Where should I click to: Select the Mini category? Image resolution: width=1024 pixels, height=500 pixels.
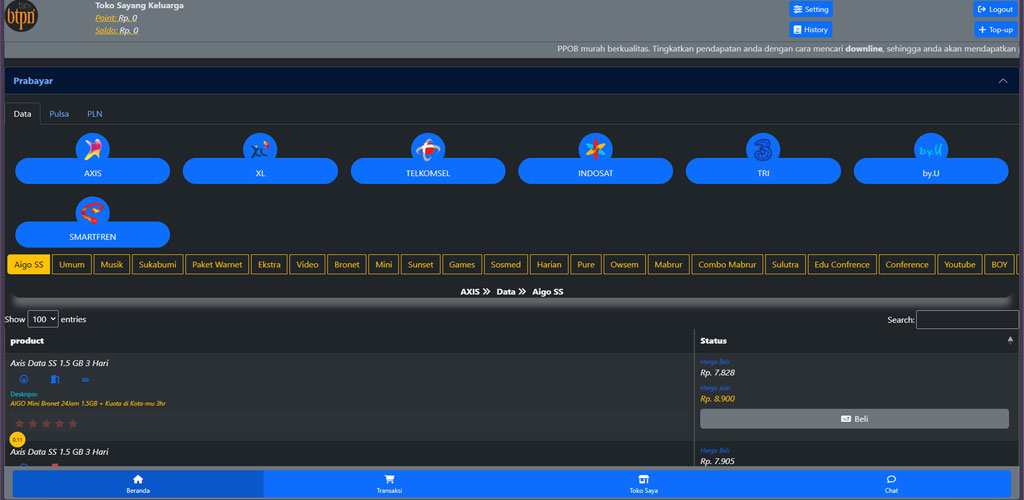coord(384,264)
